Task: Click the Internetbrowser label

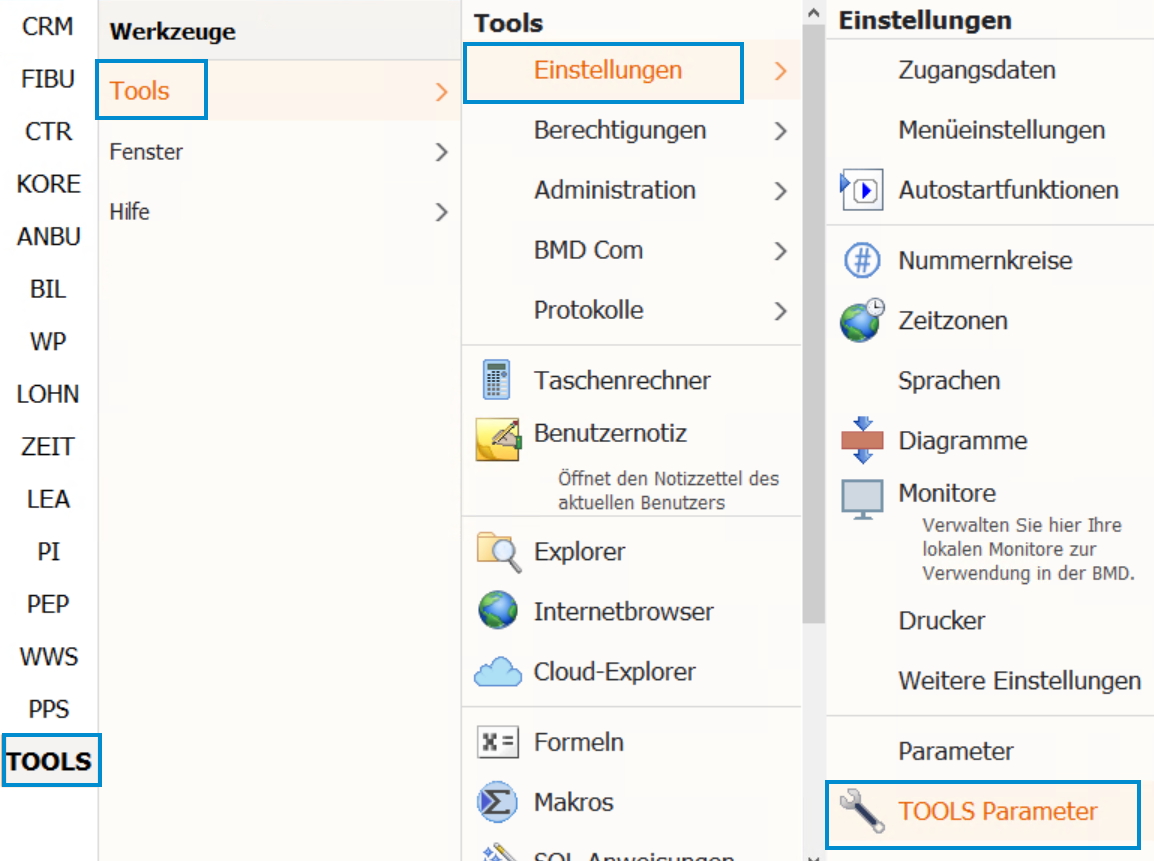Action: pos(623,612)
